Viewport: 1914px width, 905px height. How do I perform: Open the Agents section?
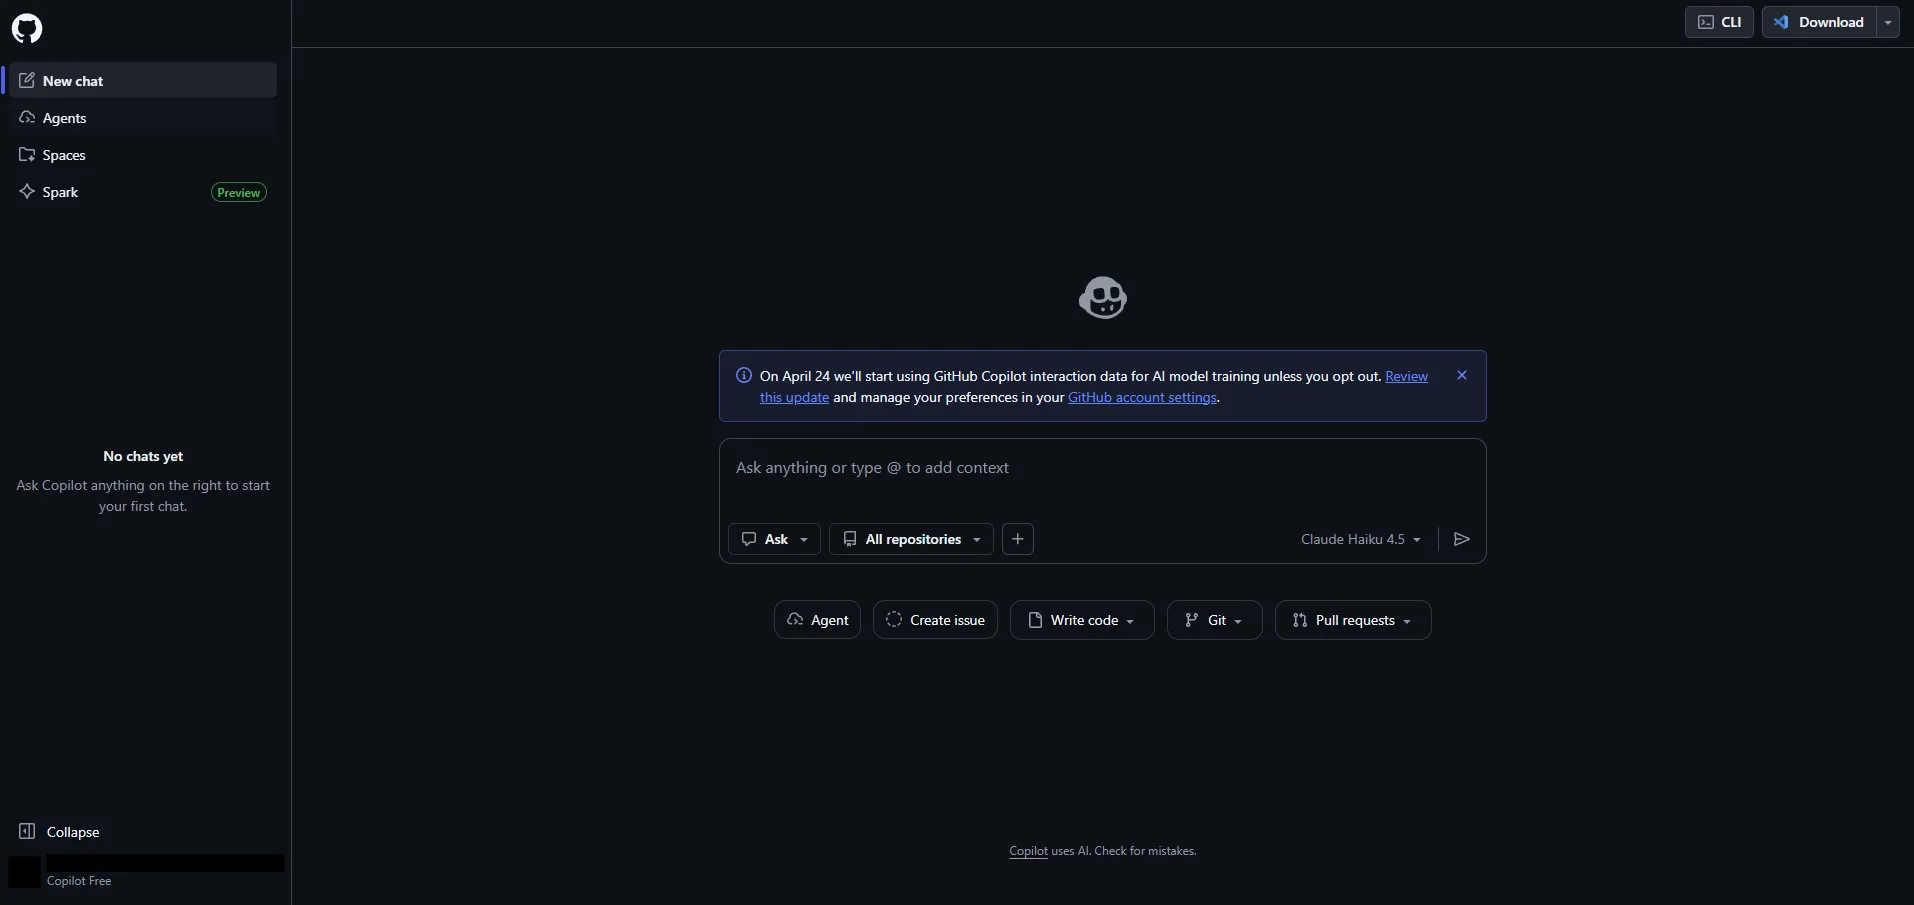pyautogui.click(x=143, y=118)
